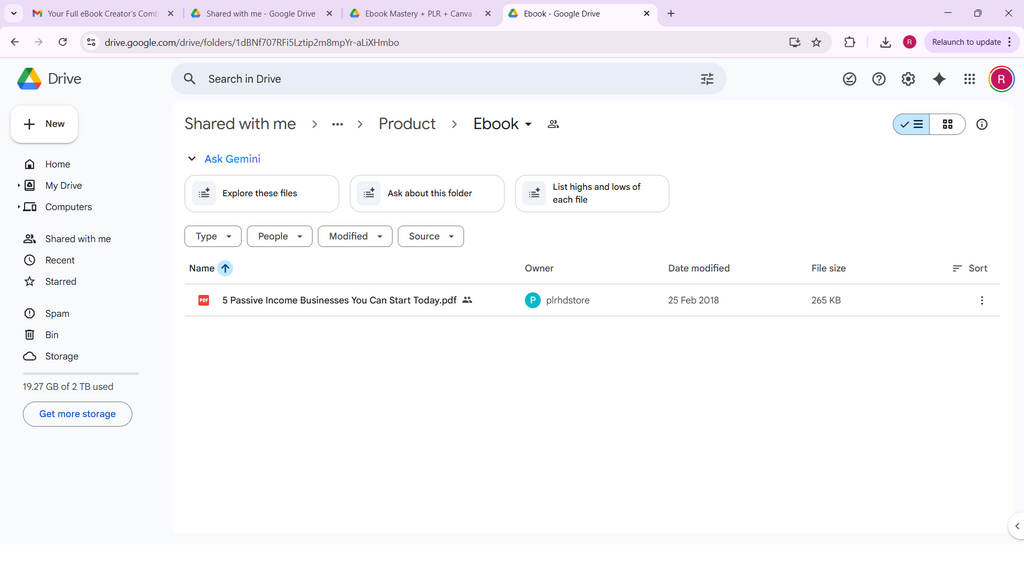The image size is (1024, 576).
Task: Open the Modified filter dropdown
Action: 354,236
